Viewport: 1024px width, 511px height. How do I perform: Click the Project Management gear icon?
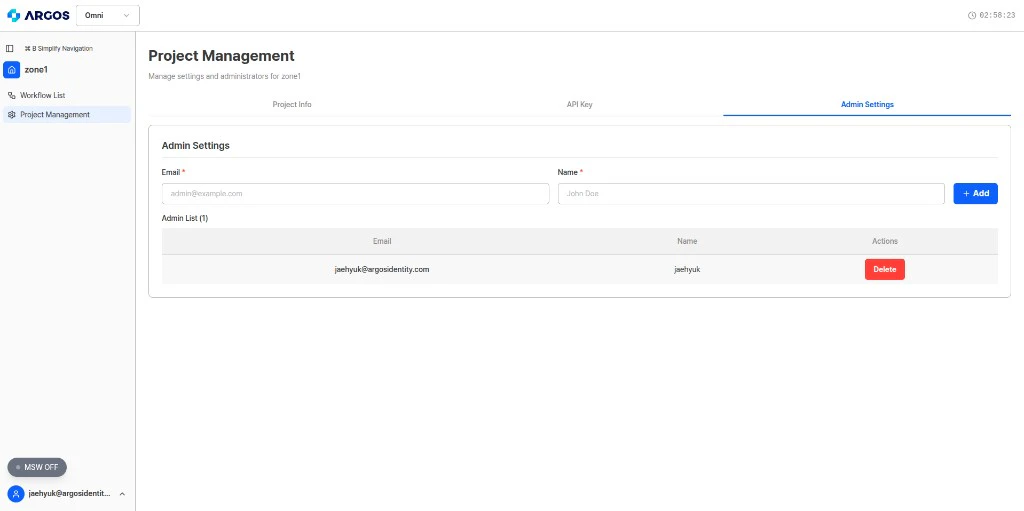[x=11, y=115]
